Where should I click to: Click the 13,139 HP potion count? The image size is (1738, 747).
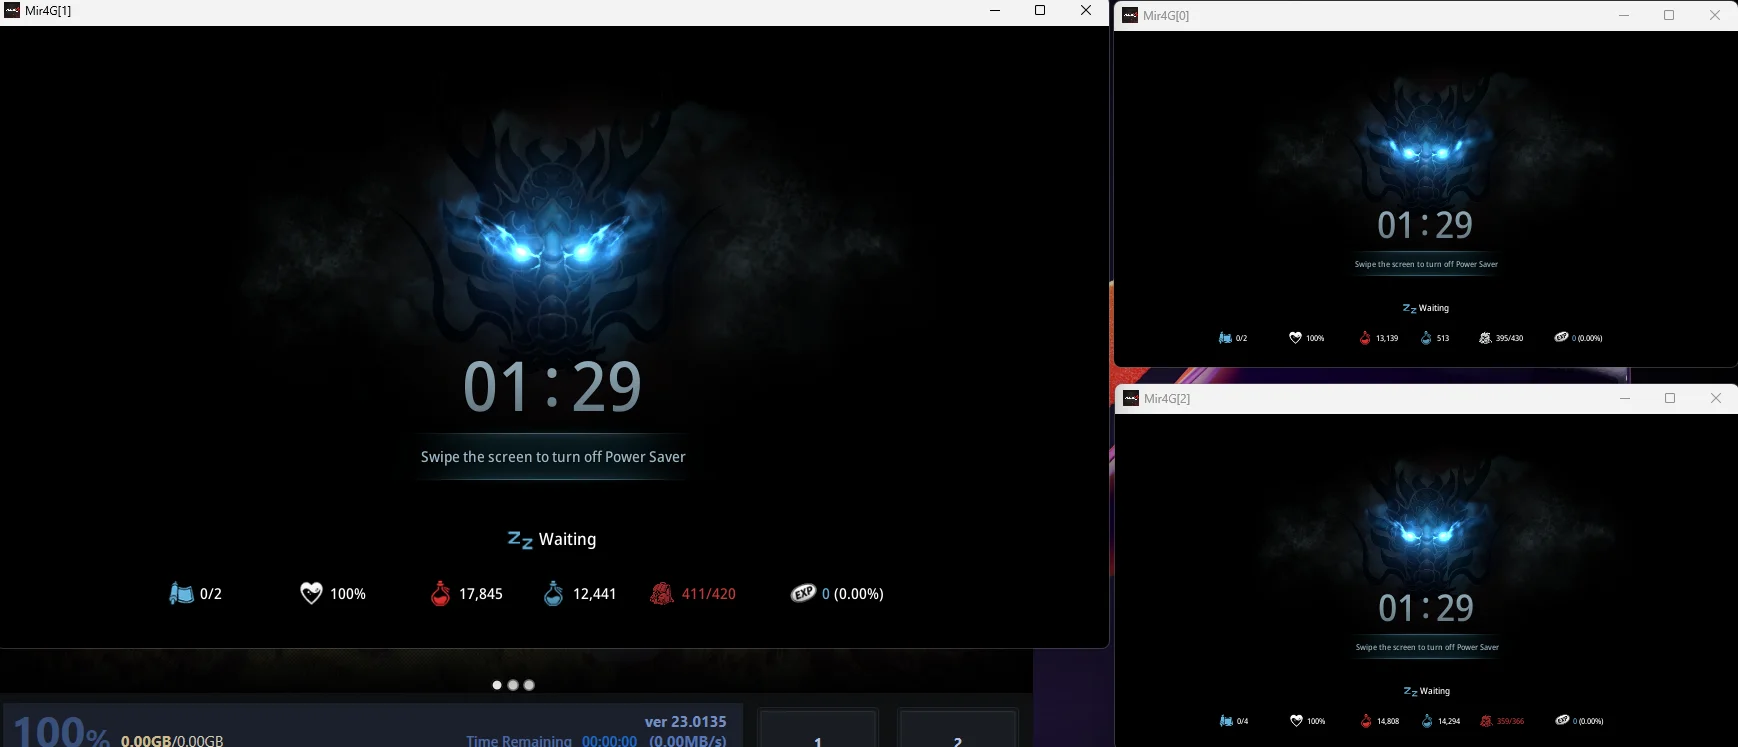pyautogui.click(x=1387, y=339)
